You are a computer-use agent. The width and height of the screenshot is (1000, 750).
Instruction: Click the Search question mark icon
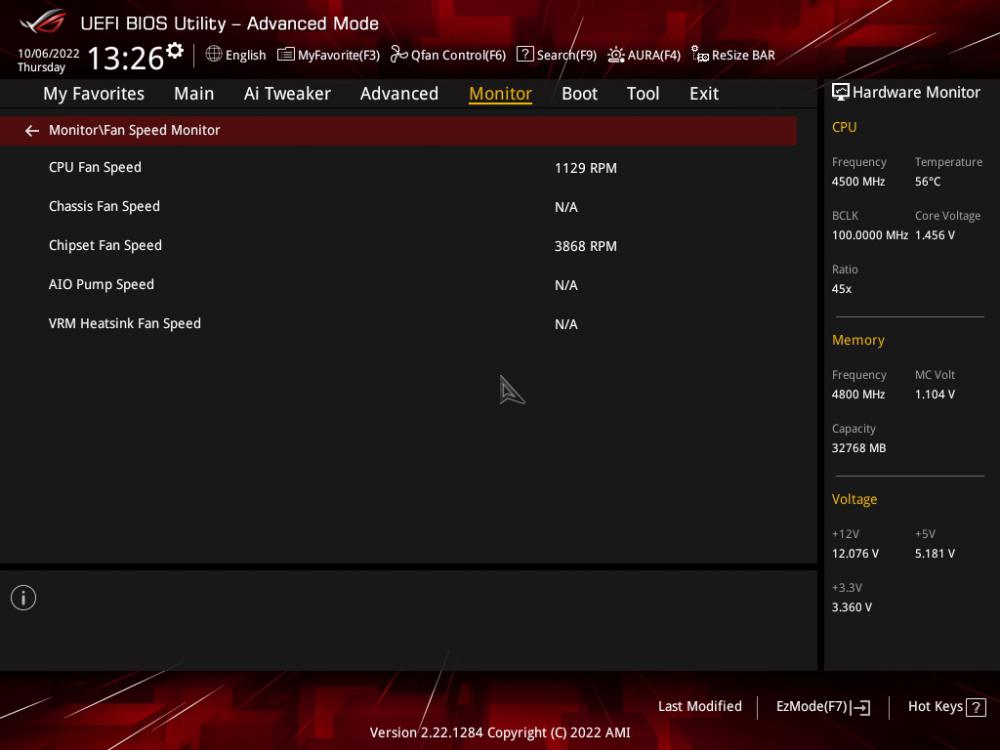(525, 54)
